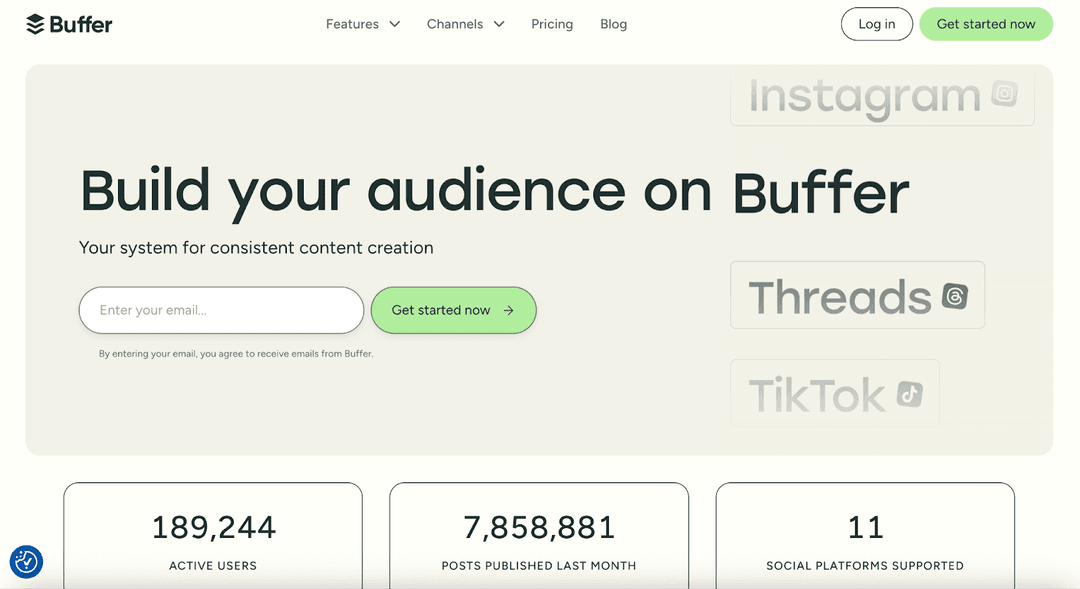Open the cookie preferences badge icon
Image resolution: width=1080 pixels, height=589 pixels.
pyautogui.click(x=26, y=562)
